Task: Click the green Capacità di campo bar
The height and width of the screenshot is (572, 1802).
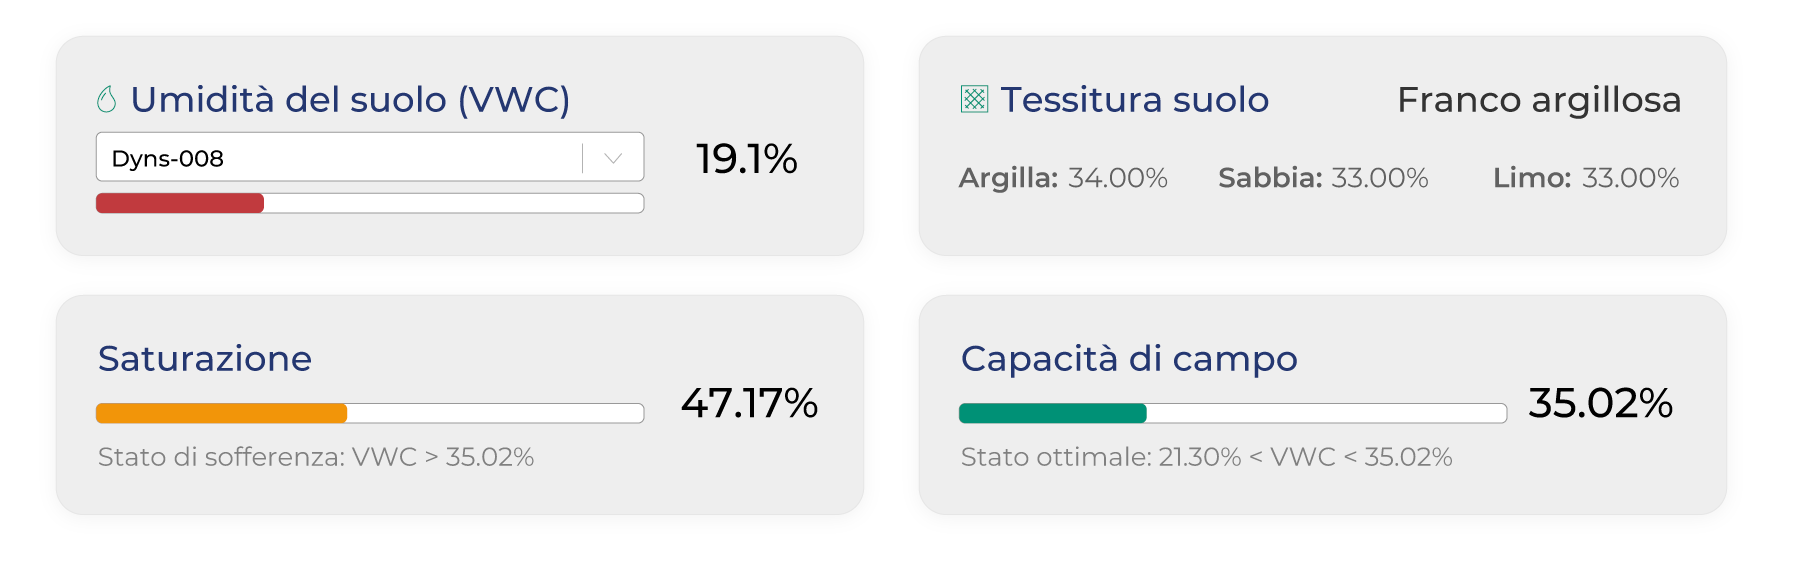Action: (x=1052, y=413)
